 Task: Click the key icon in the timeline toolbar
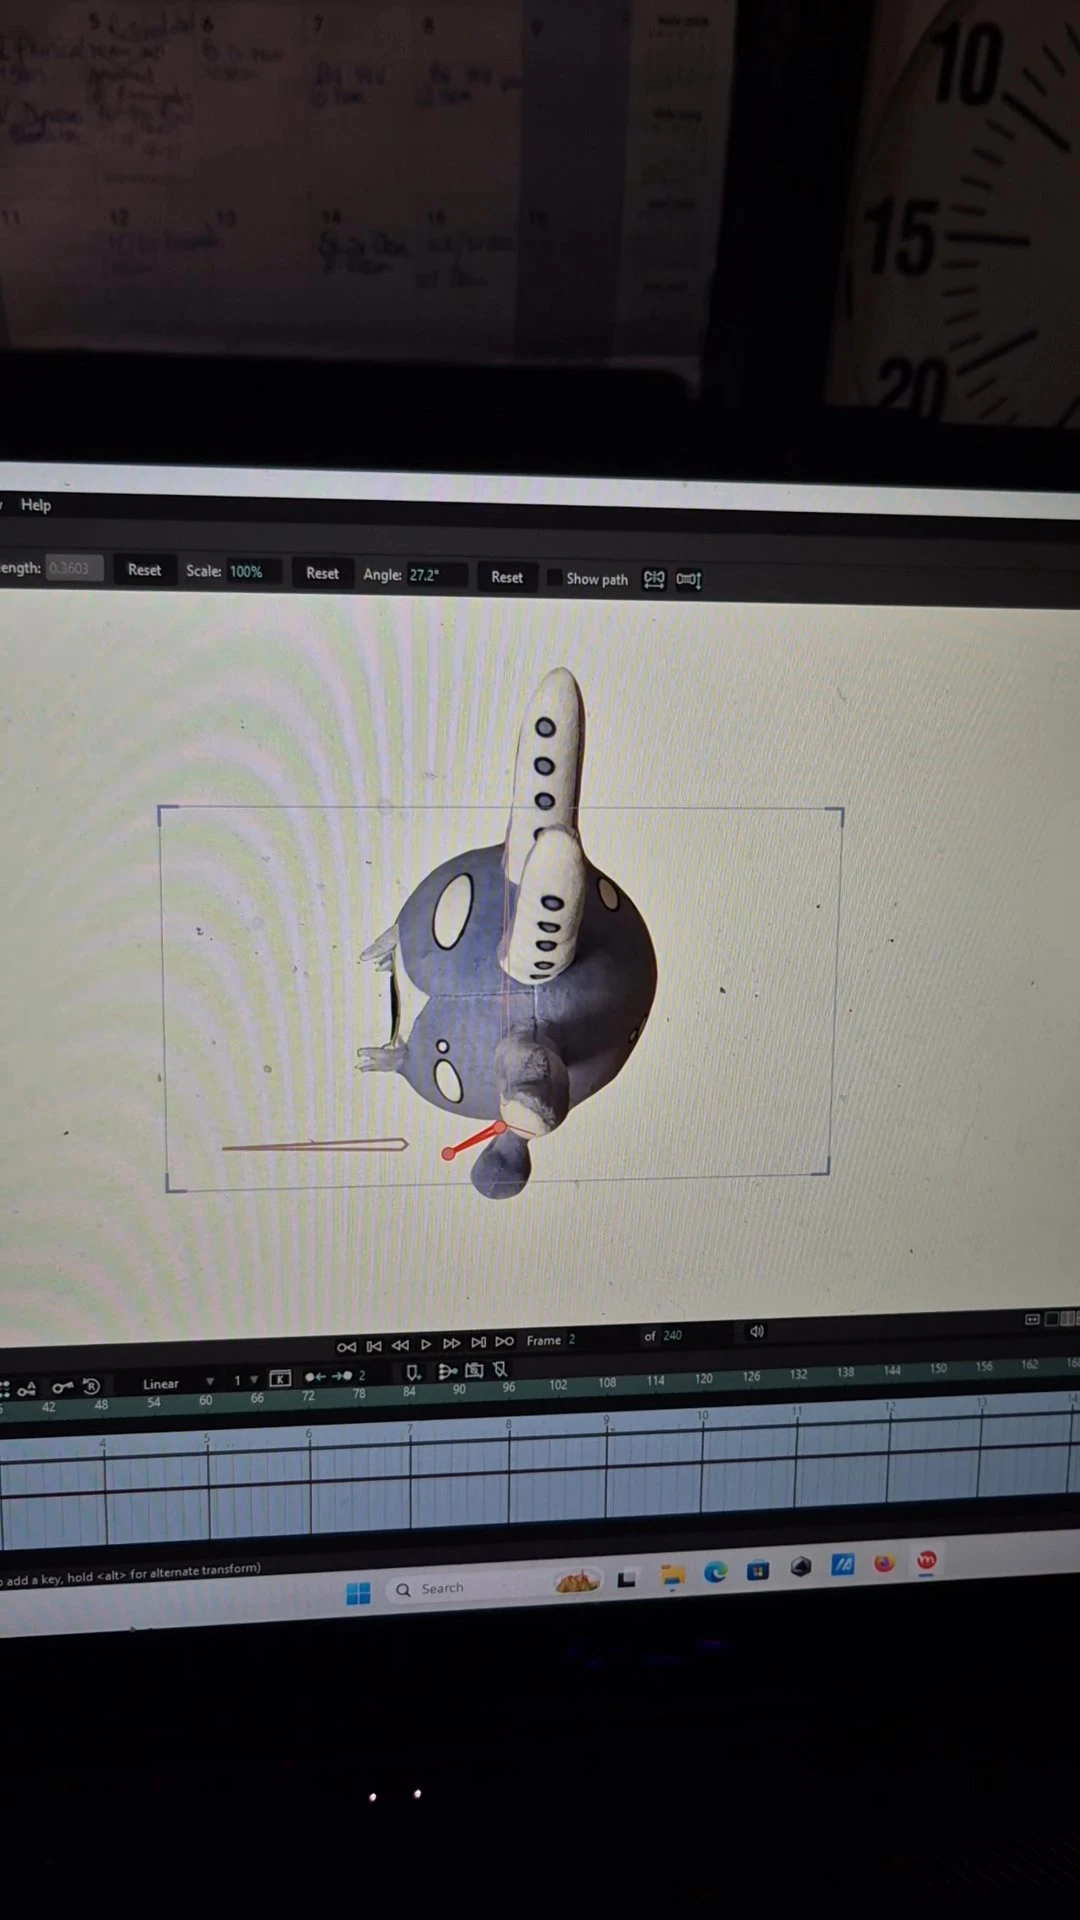point(62,1387)
